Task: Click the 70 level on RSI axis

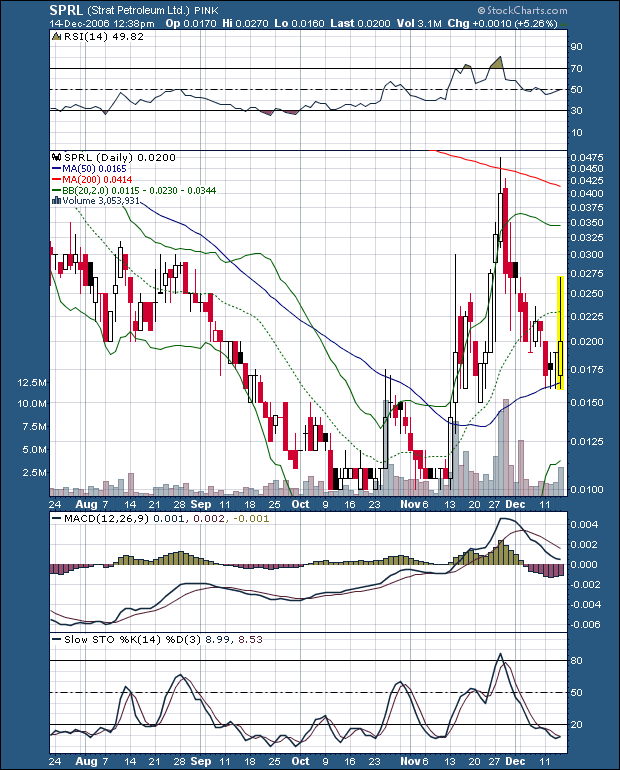Action: (x=576, y=69)
